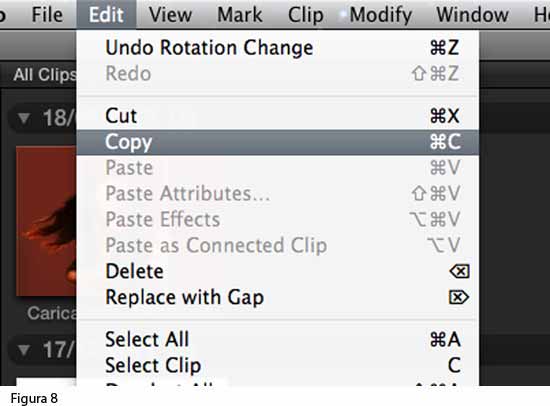The width and height of the screenshot is (550, 406).
Task: Collapse the 17/ date group triangle
Action: 24,350
